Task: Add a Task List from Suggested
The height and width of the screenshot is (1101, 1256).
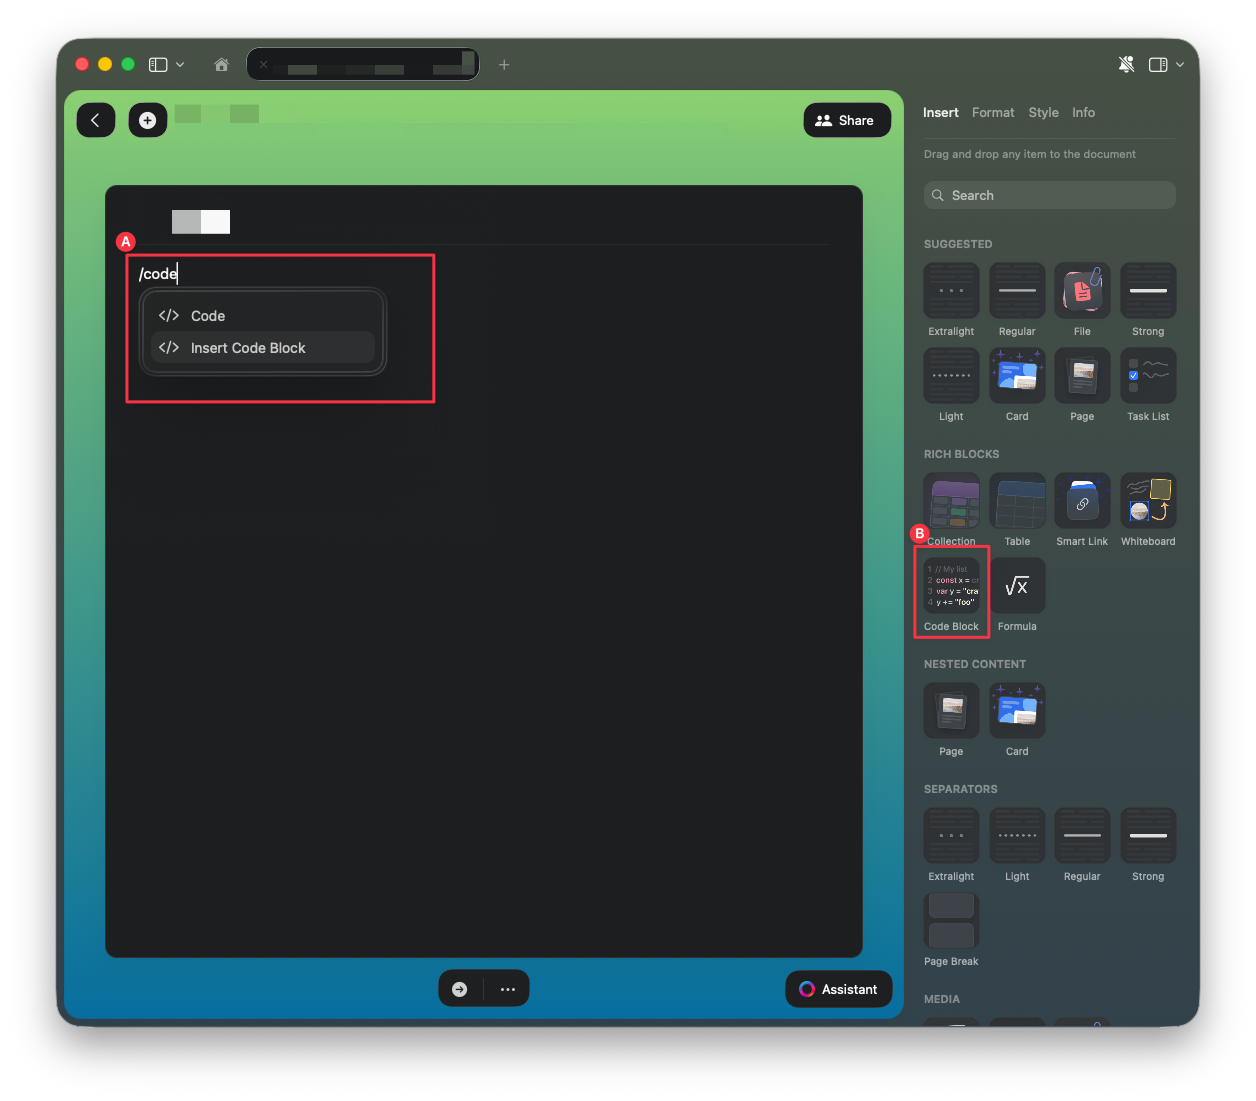Action: (1147, 375)
